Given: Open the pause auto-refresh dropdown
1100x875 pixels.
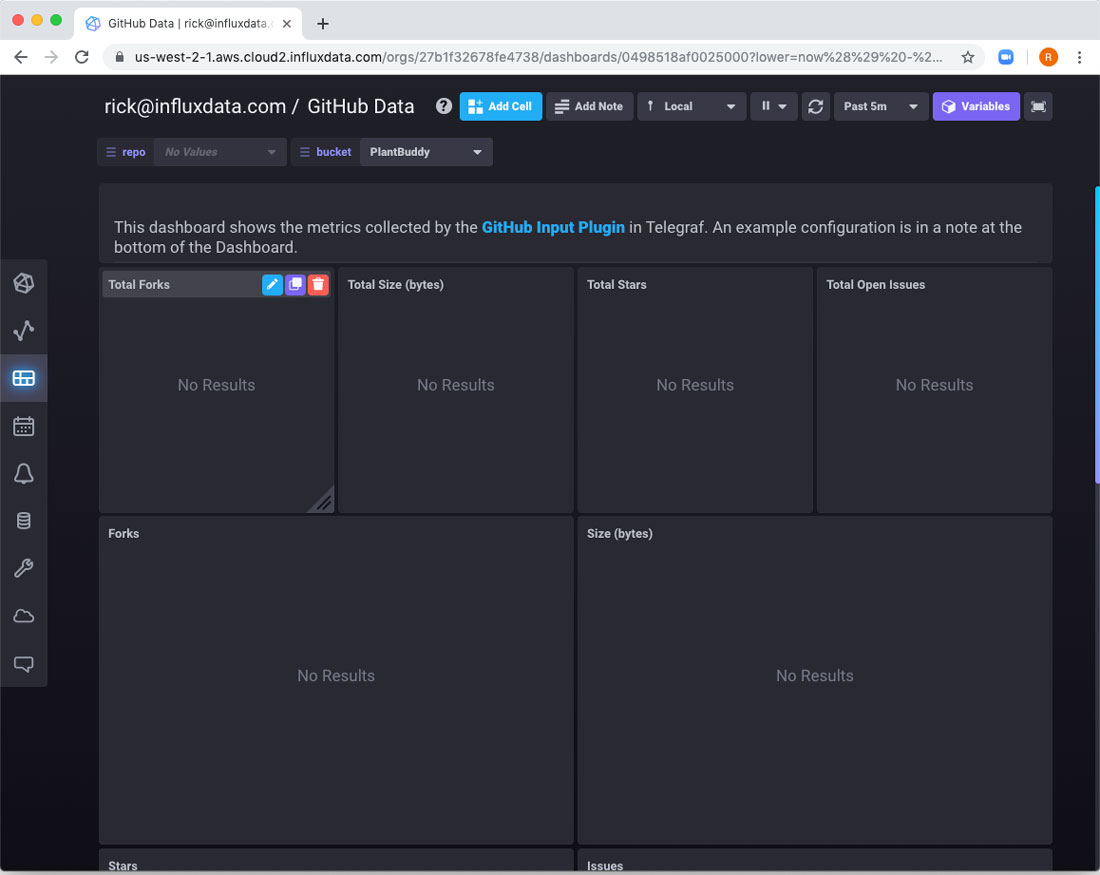Looking at the screenshot, I should [773, 106].
